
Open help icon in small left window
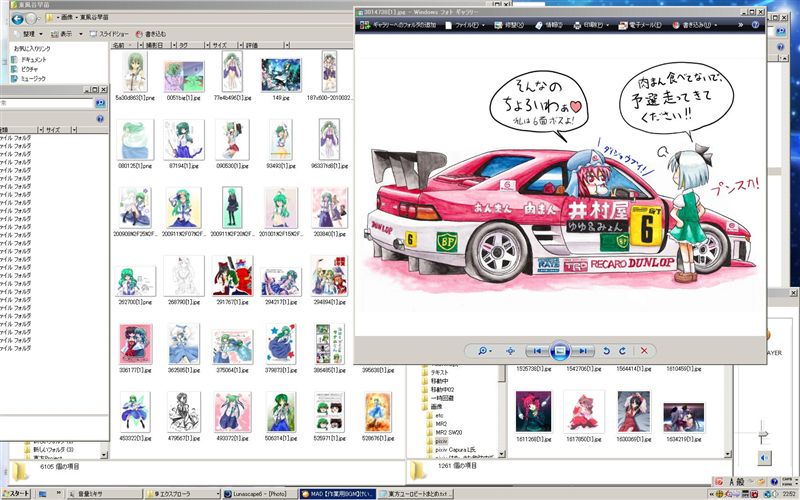[100, 118]
